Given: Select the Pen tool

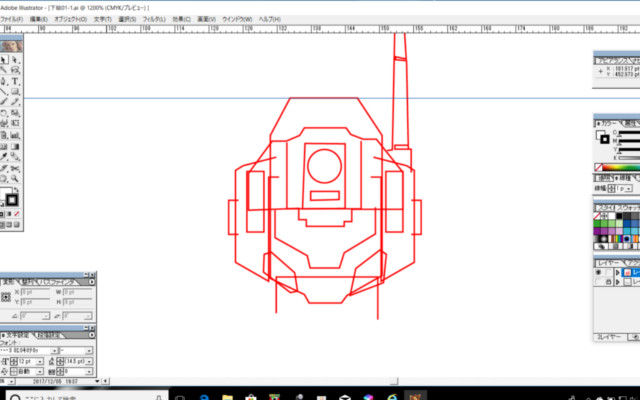Looking at the screenshot, I should pos(4,81).
